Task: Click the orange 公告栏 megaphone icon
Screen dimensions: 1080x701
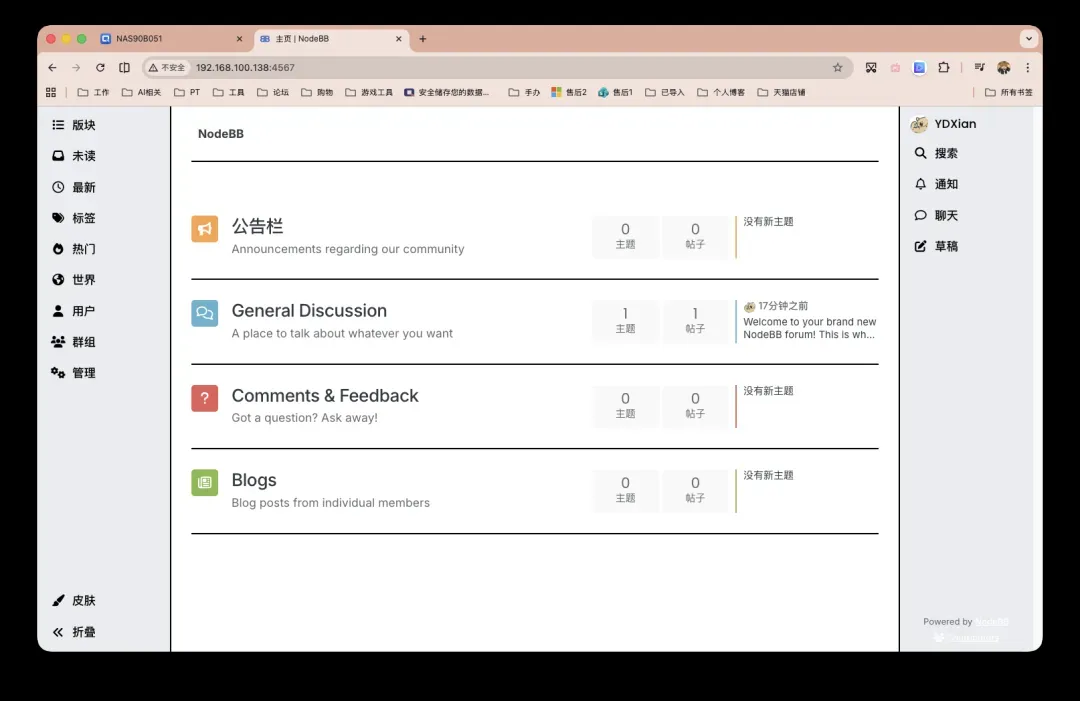Action: (204, 229)
